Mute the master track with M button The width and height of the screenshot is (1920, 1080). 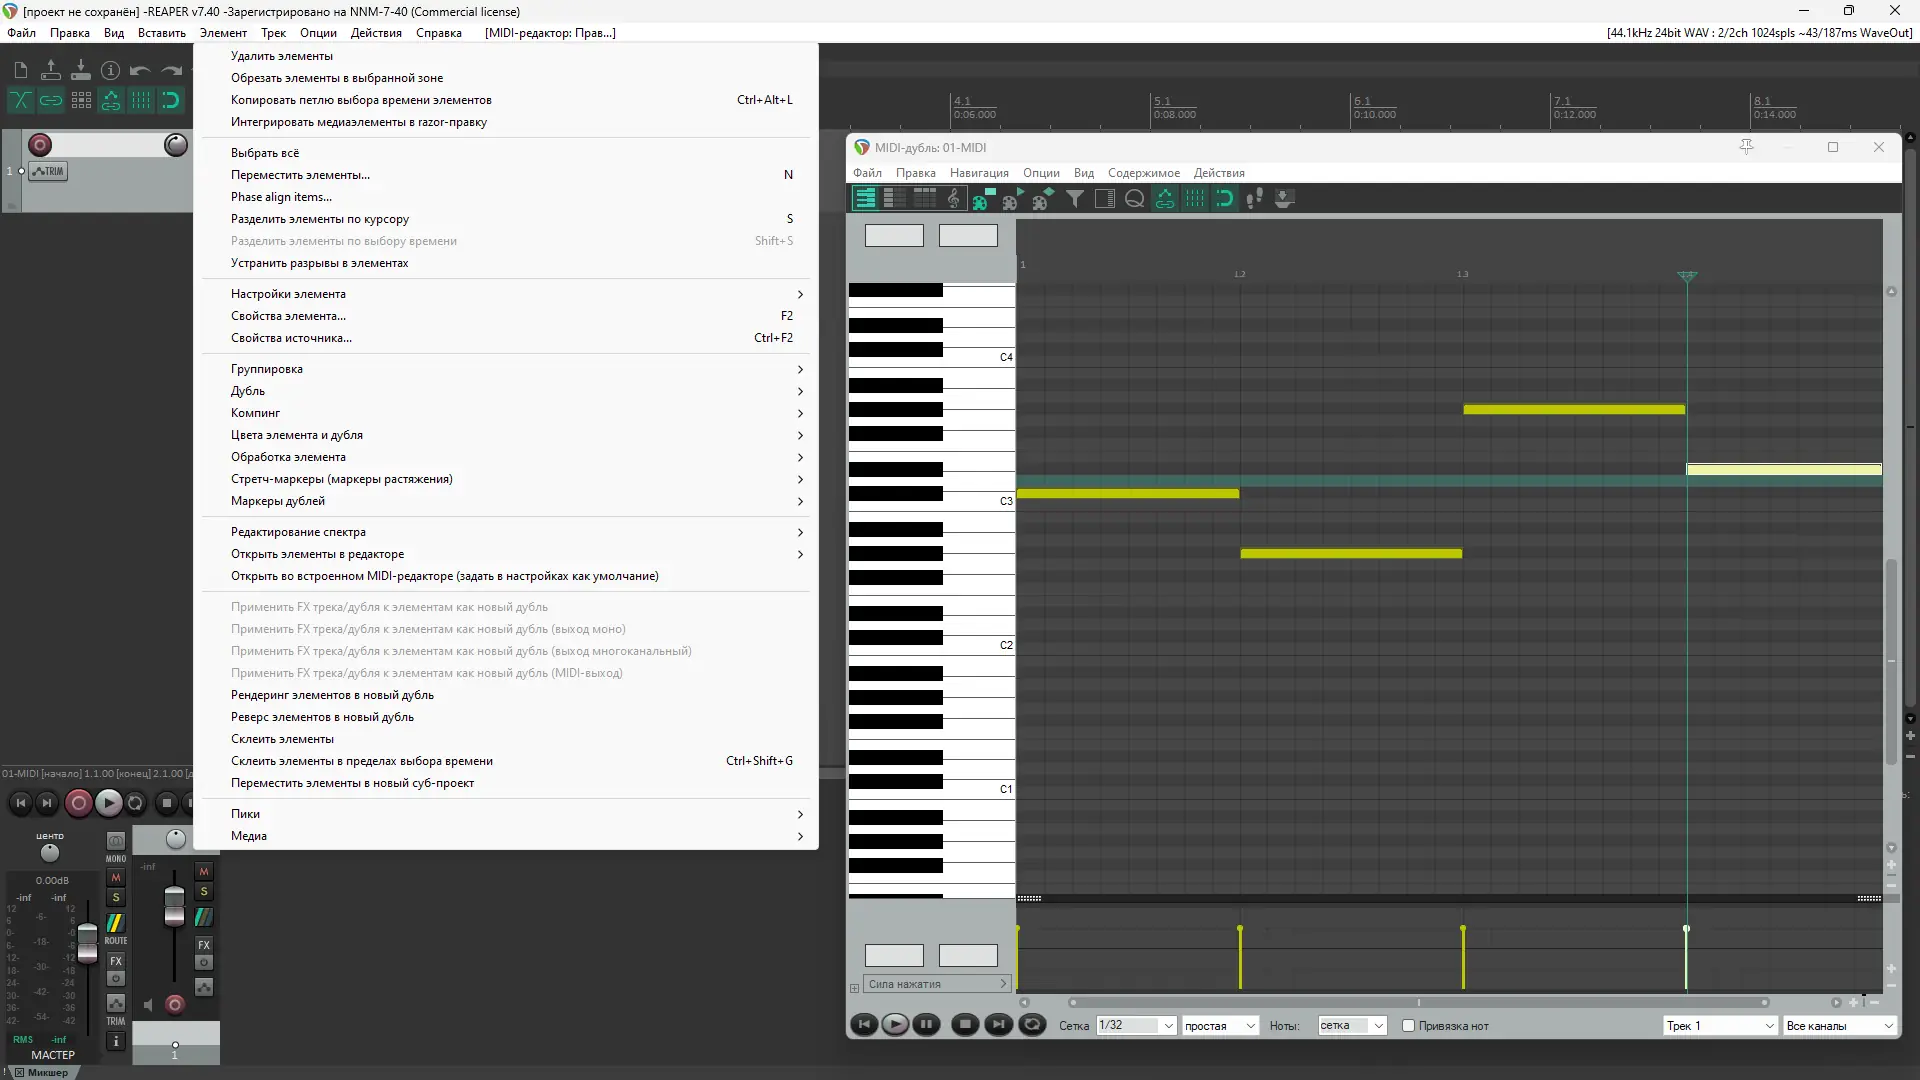116,877
